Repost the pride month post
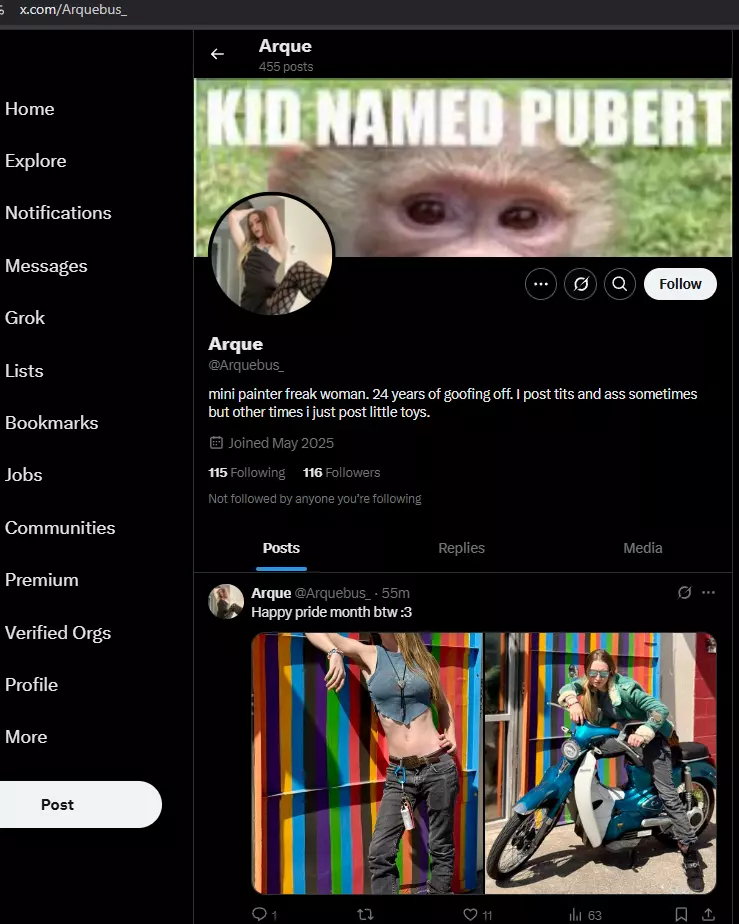 [x=365, y=914]
